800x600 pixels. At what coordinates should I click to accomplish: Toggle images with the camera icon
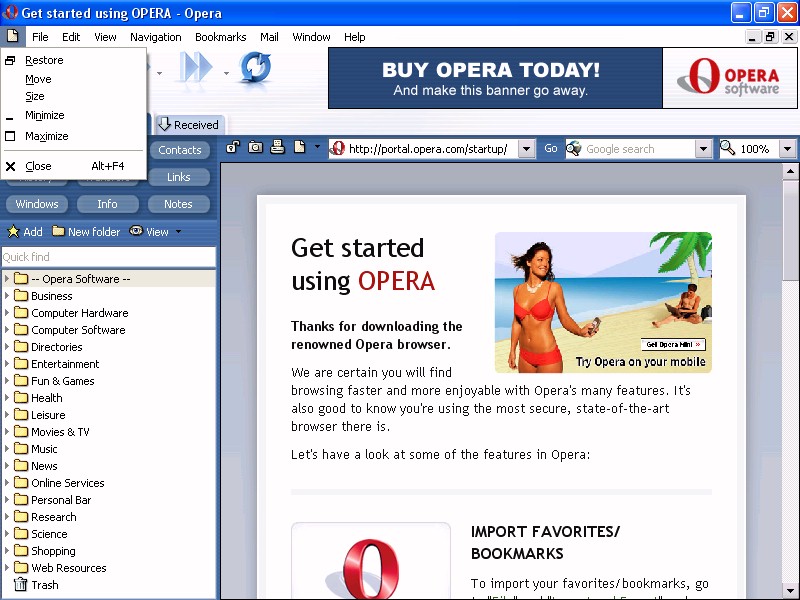click(255, 147)
